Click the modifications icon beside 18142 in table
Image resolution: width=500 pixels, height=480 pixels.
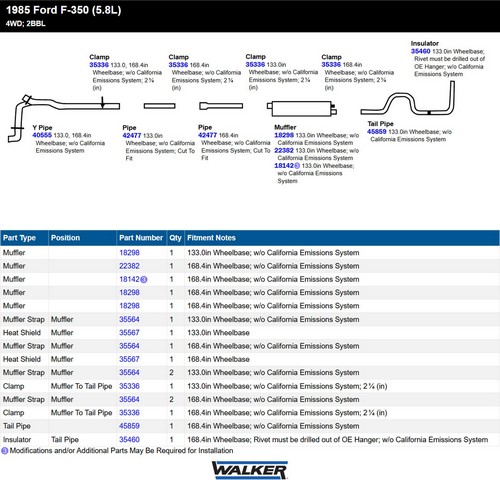[144, 280]
